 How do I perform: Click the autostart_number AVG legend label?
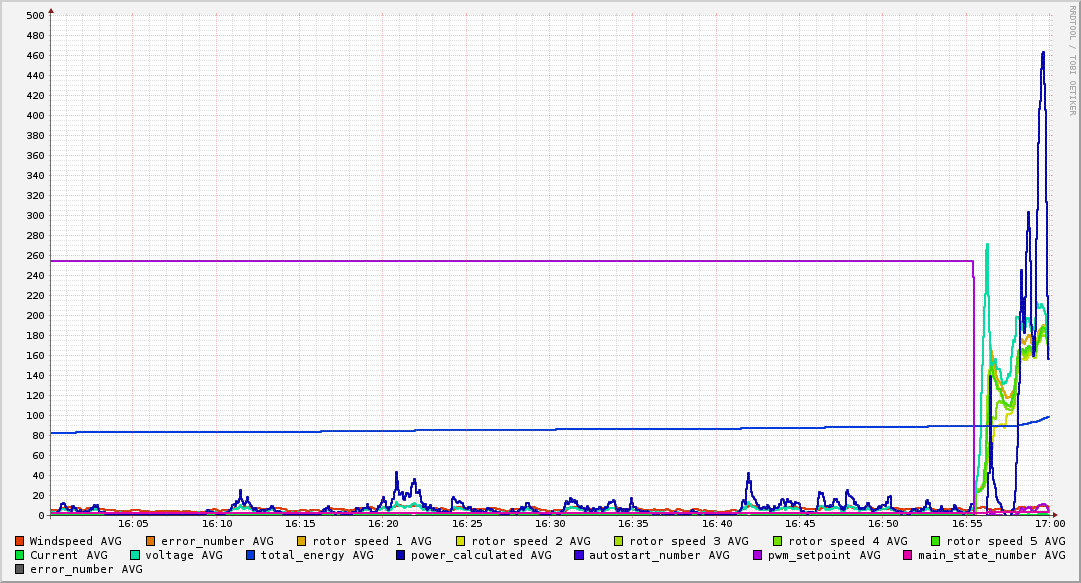pos(659,555)
